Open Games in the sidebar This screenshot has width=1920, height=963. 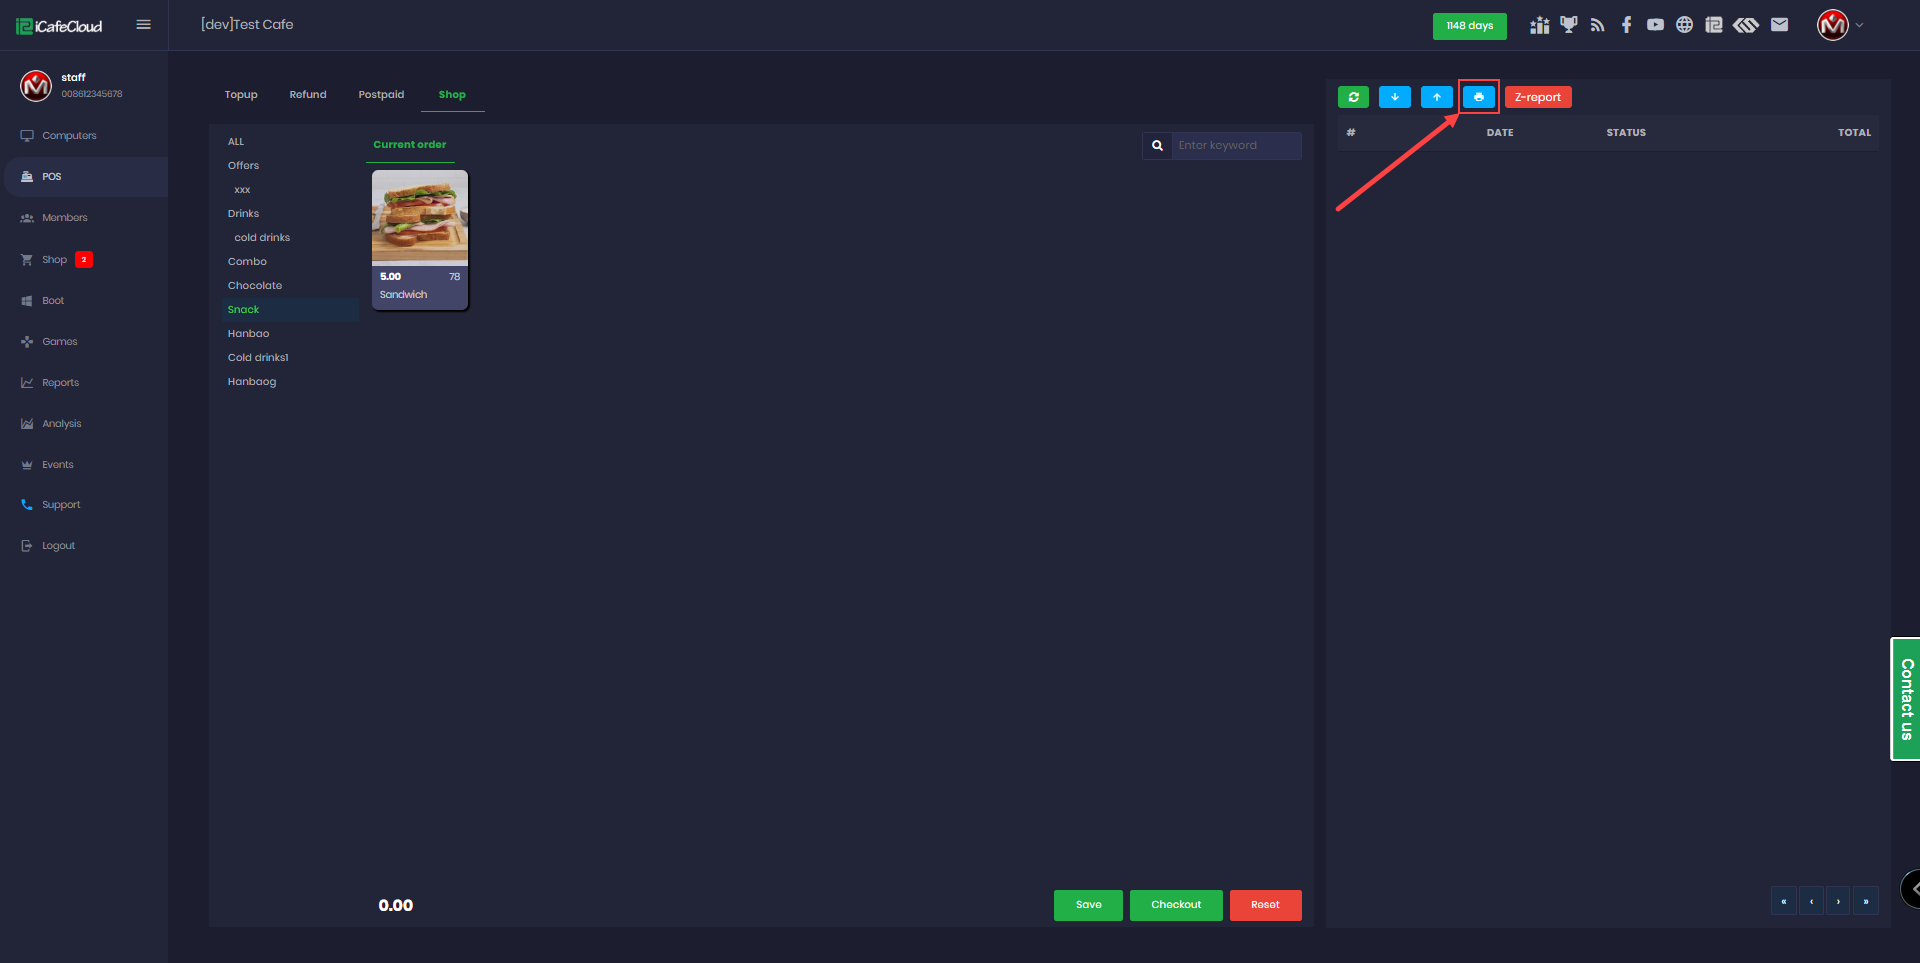click(x=84, y=342)
